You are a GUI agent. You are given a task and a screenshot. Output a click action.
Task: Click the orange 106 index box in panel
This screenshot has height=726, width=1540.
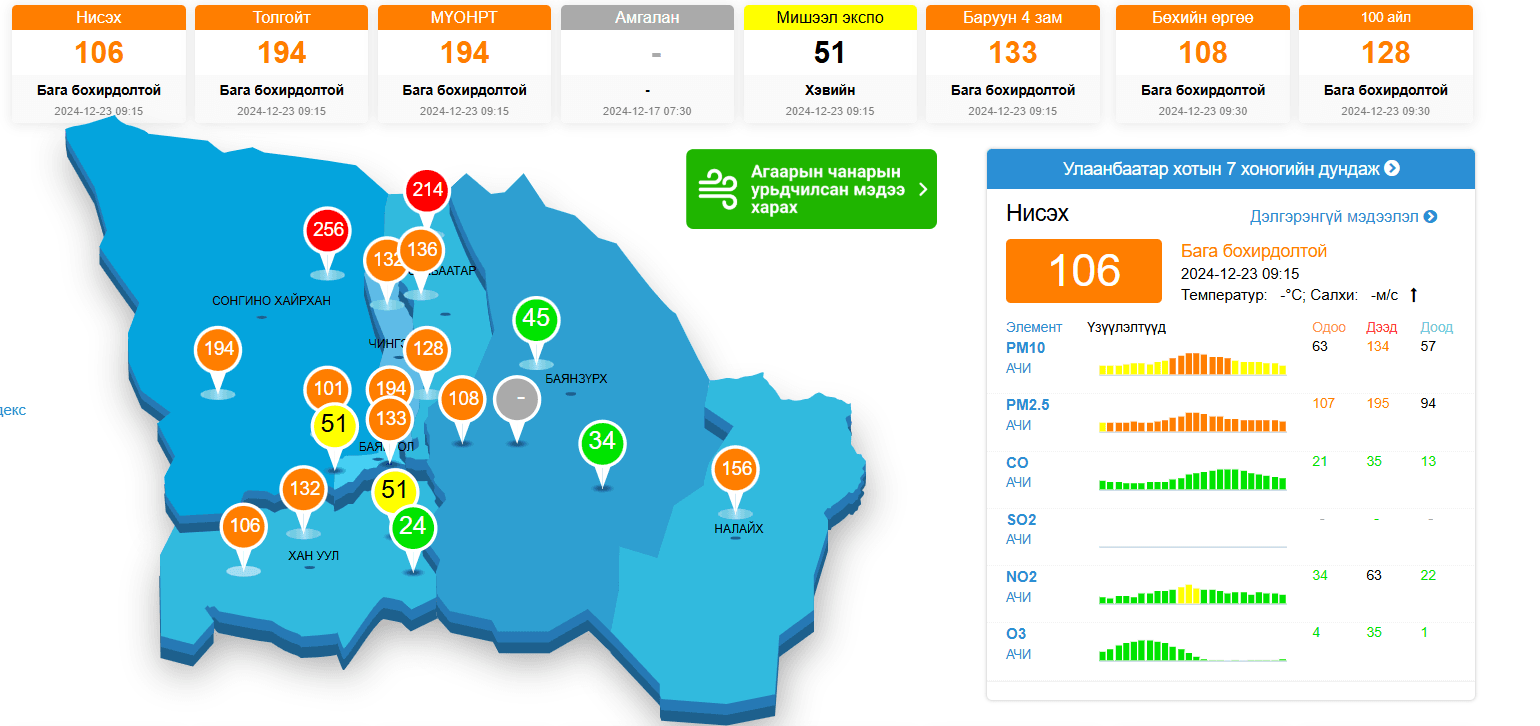(1084, 271)
